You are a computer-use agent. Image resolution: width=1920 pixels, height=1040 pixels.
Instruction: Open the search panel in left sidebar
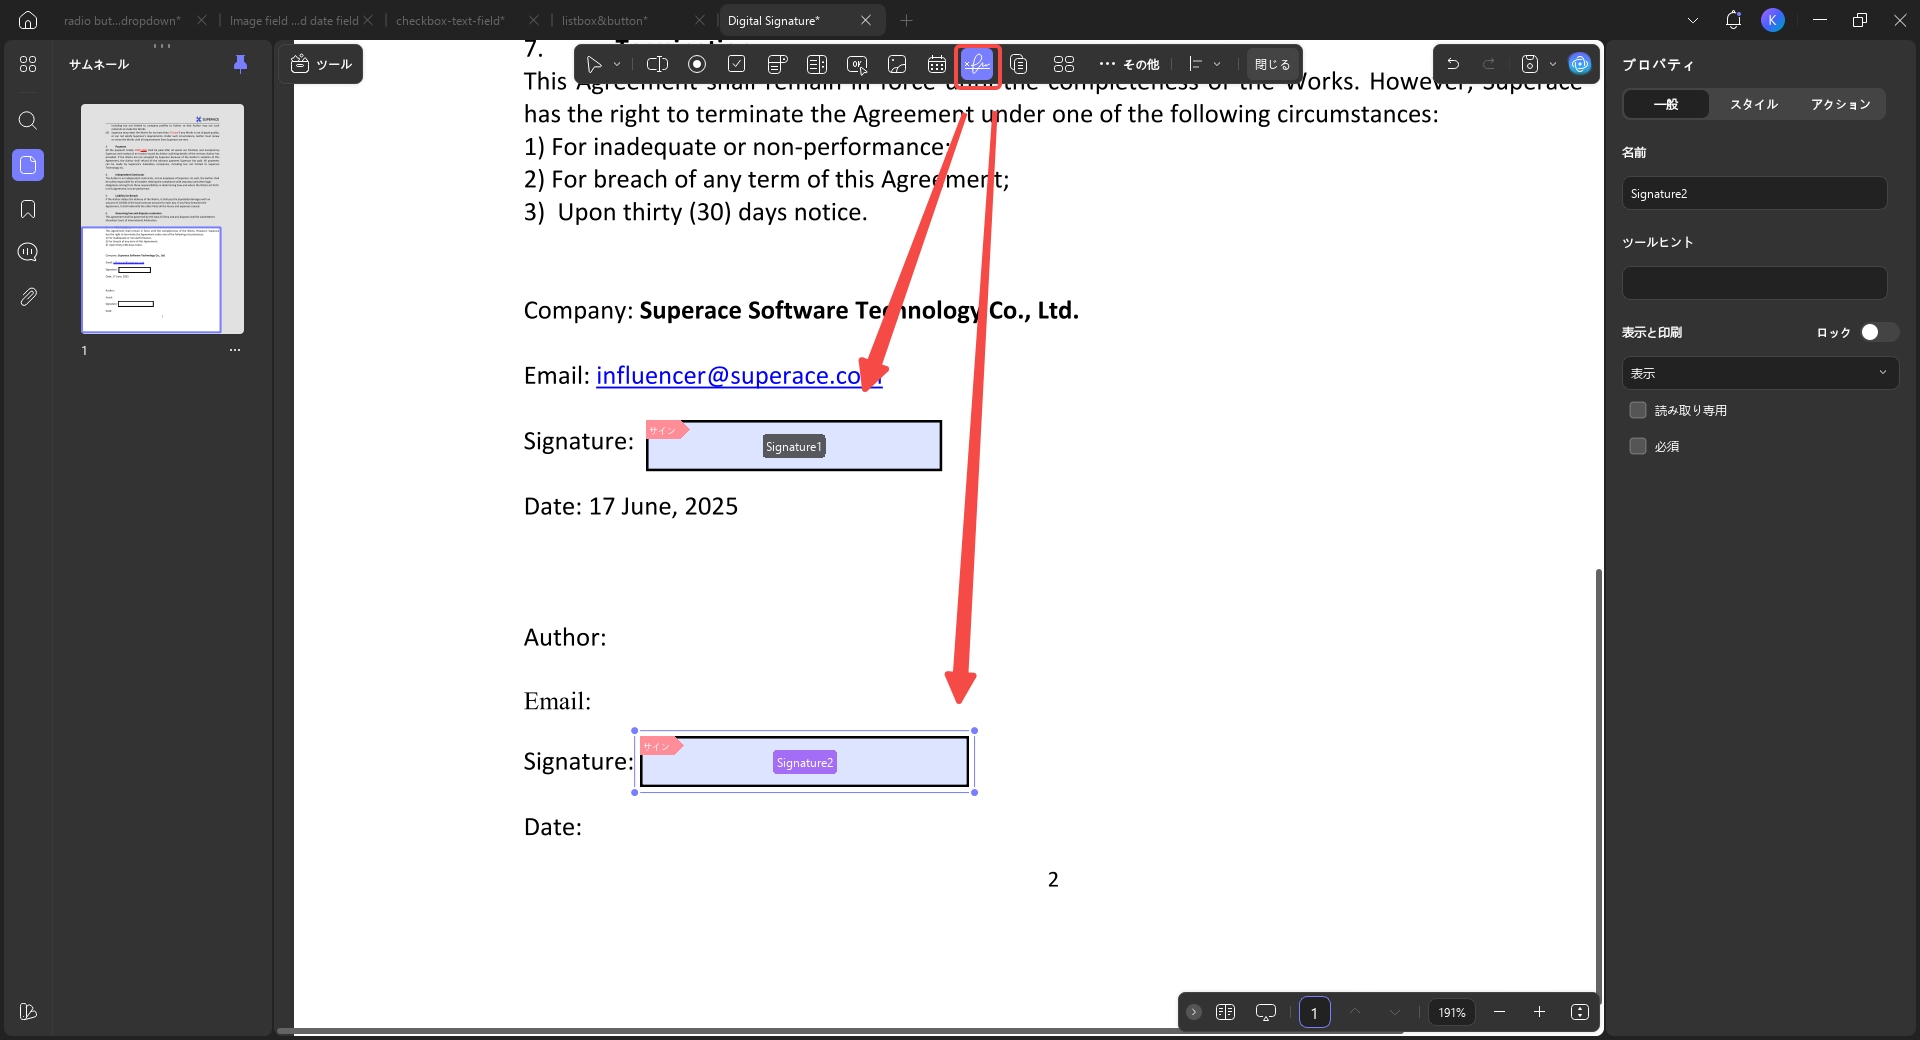pyautogui.click(x=28, y=120)
